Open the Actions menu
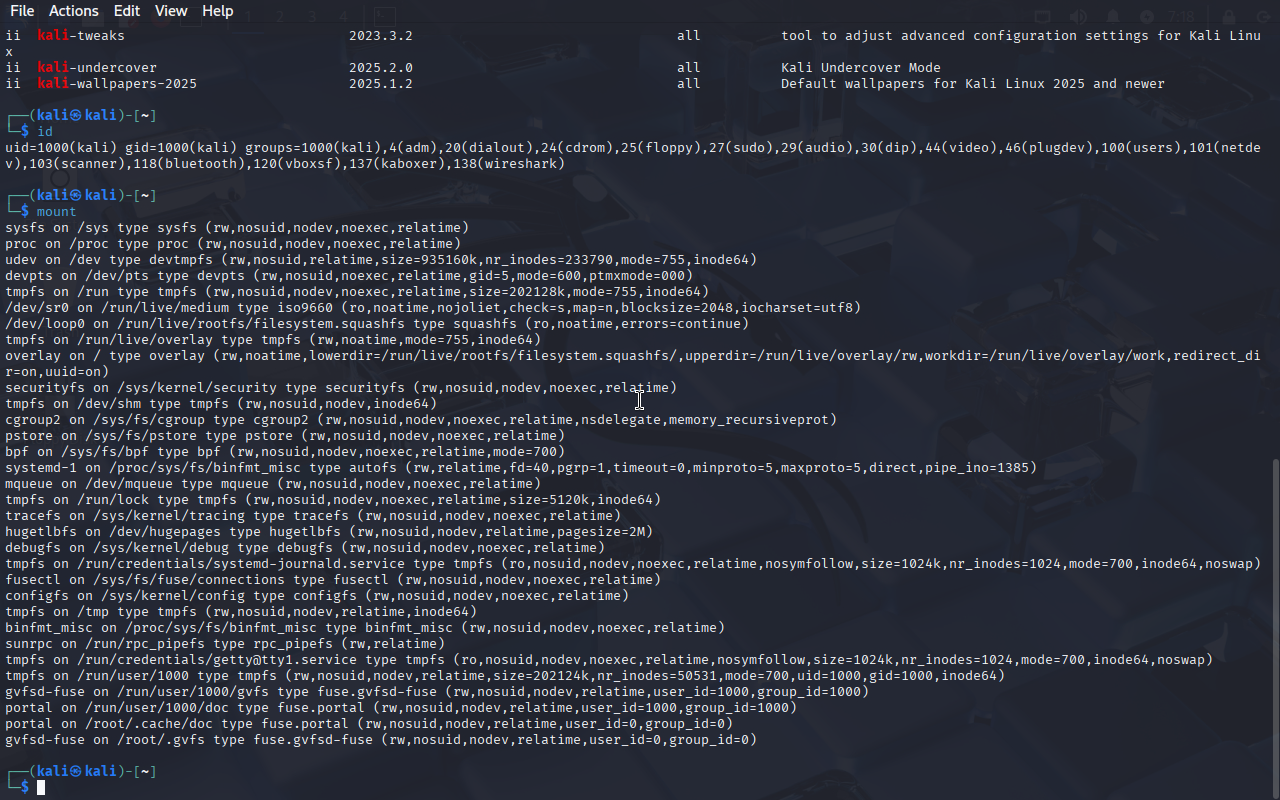 tap(73, 11)
